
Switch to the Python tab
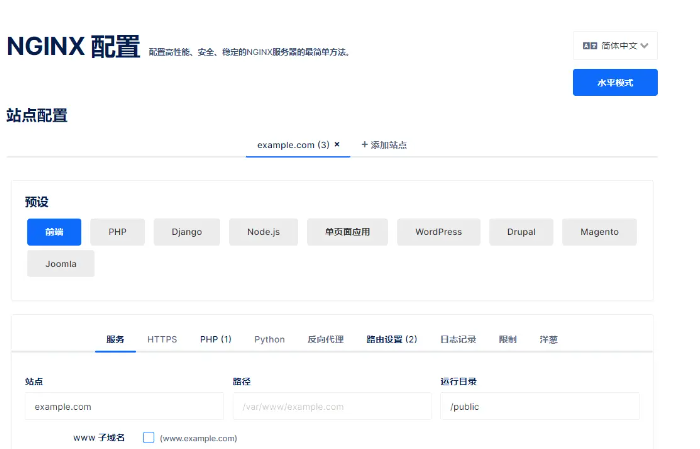pyautogui.click(x=269, y=340)
